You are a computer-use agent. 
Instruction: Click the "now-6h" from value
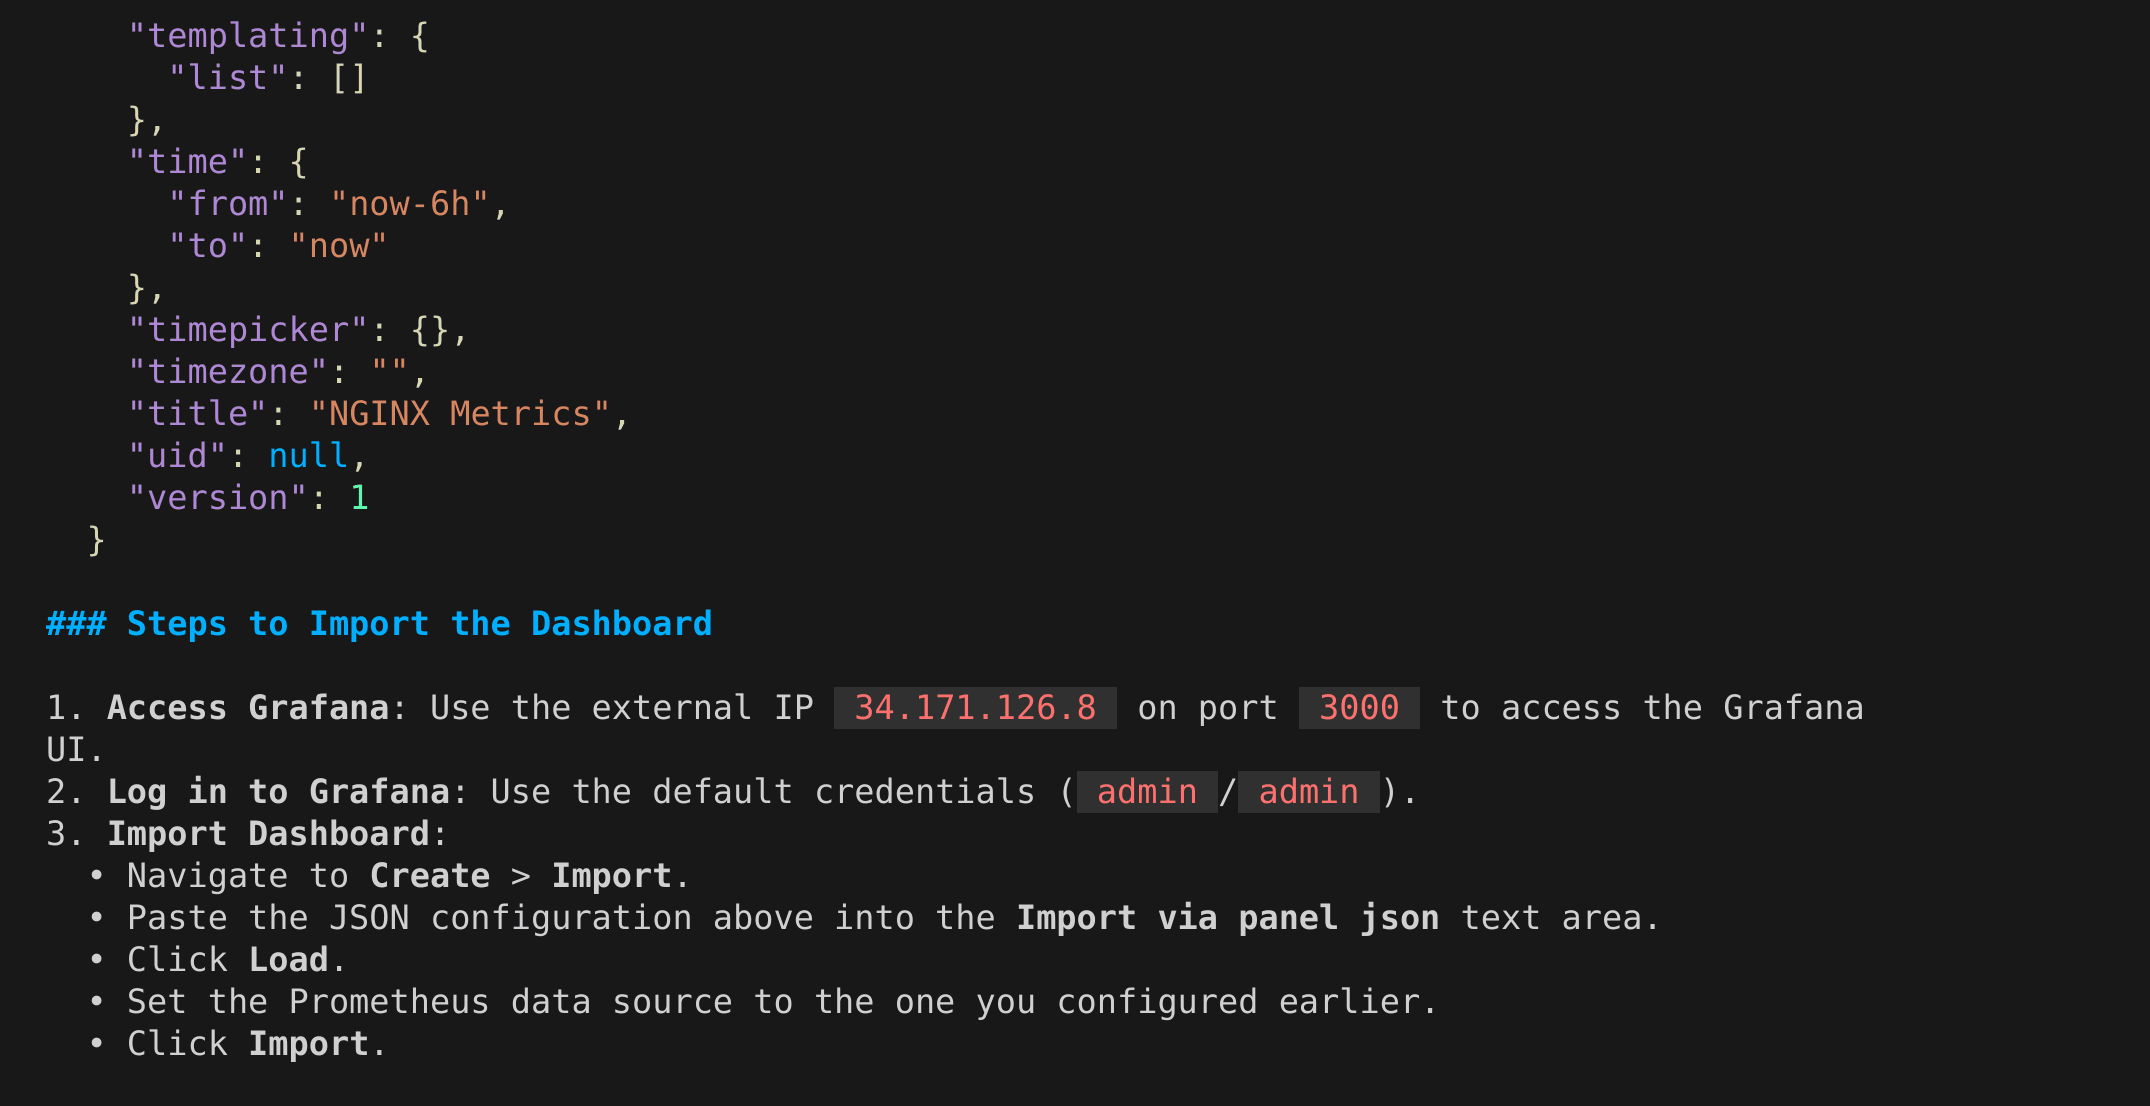click(410, 204)
